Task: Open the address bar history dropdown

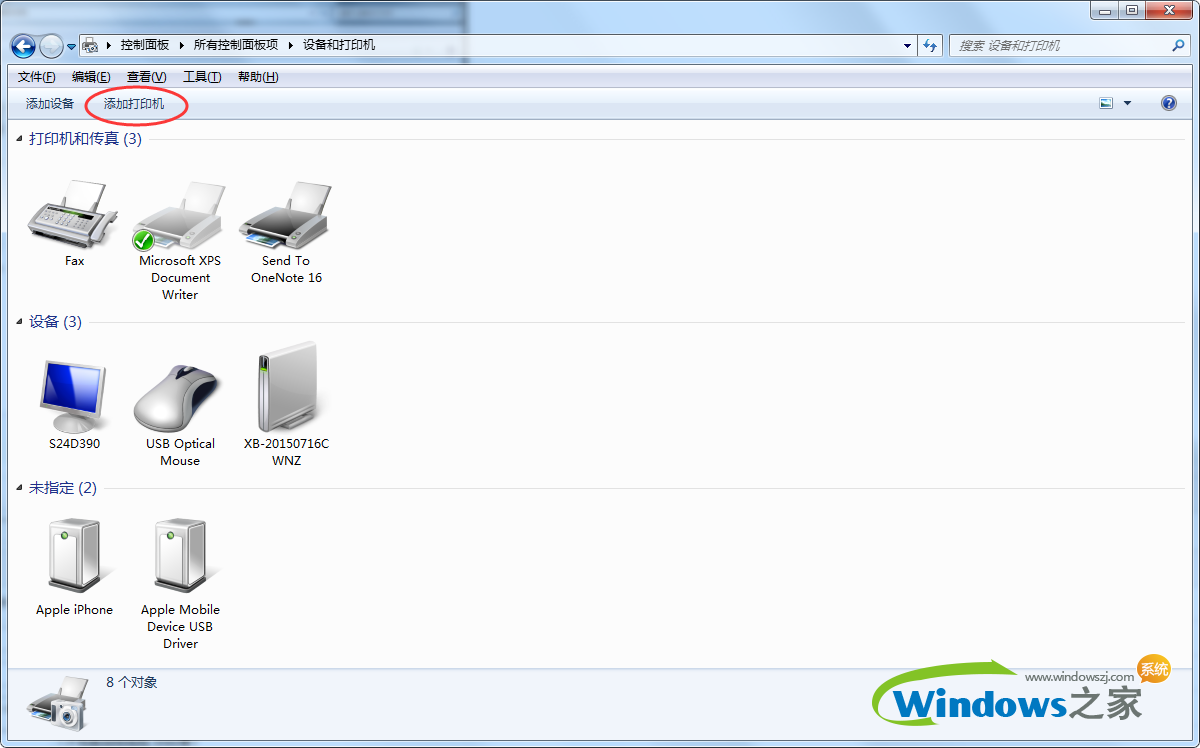Action: pyautogui.click(x=907, y=46)
